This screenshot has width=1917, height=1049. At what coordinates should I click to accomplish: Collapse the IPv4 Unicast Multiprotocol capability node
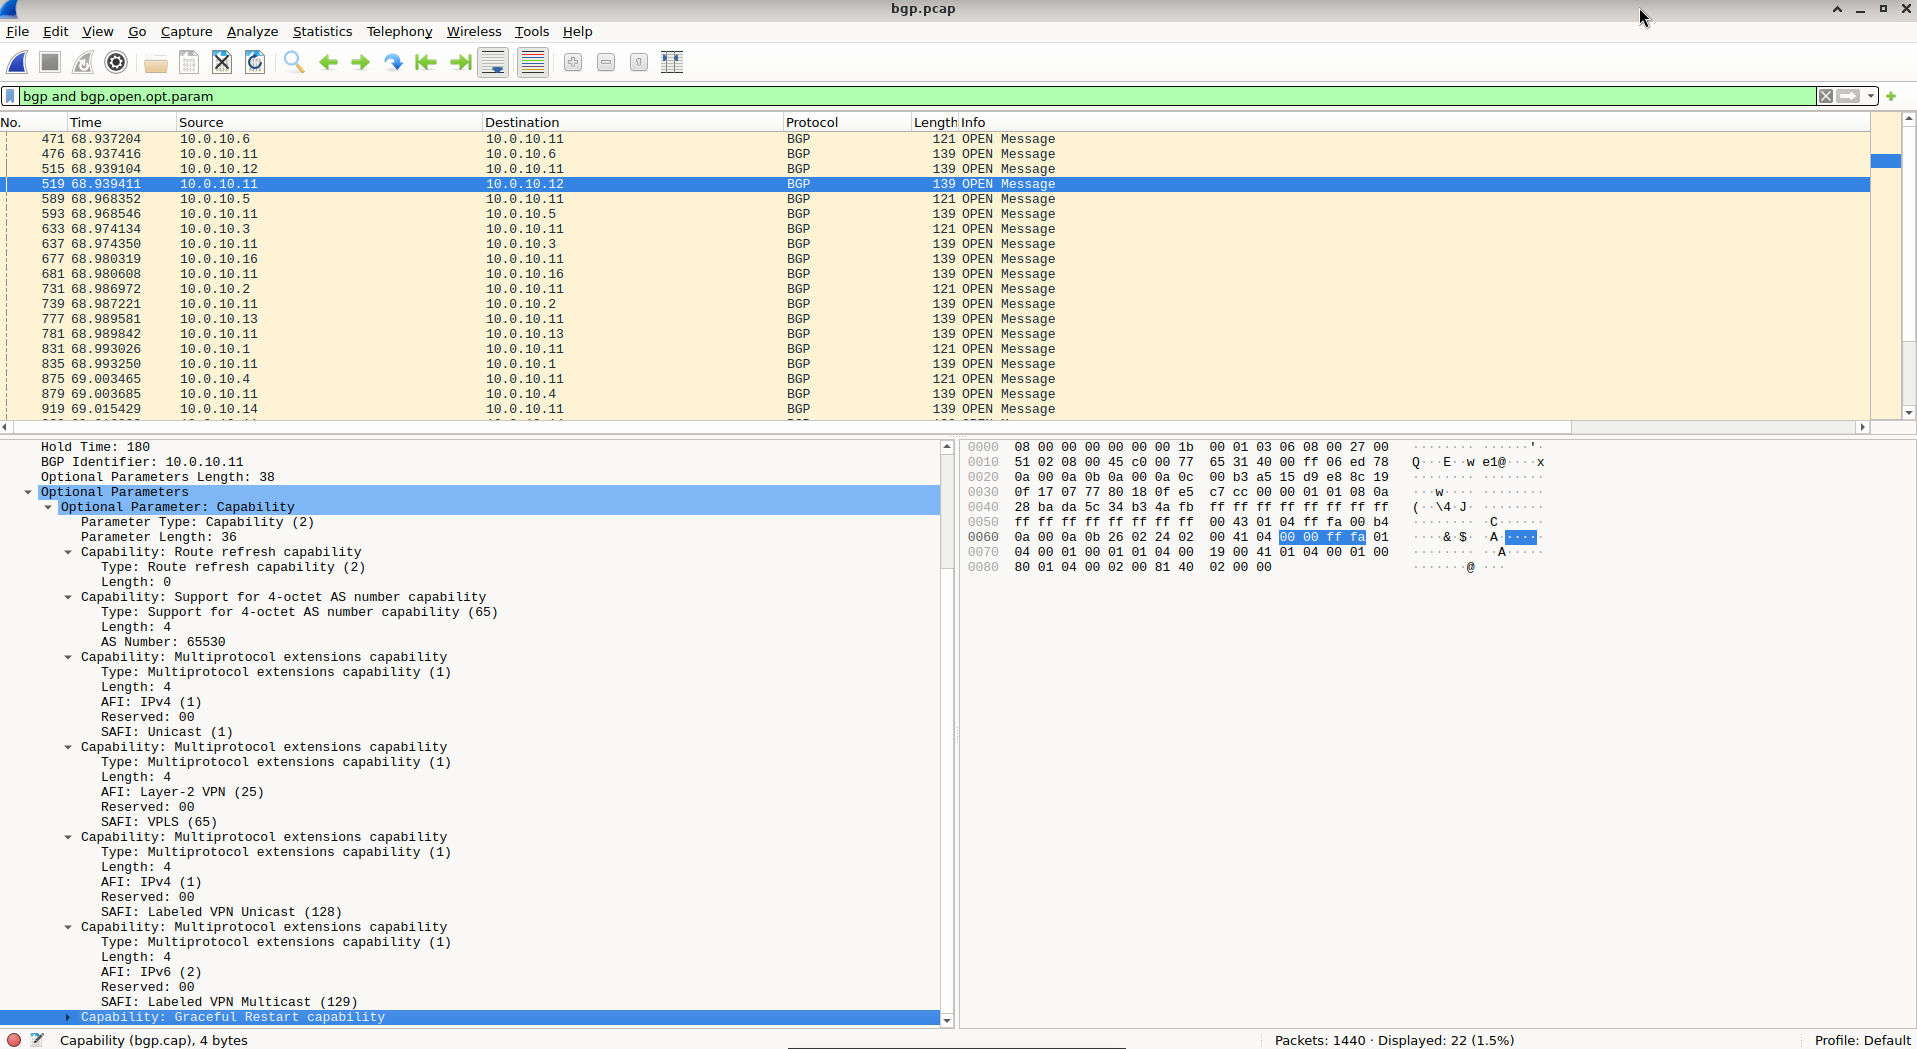[68, 657]
